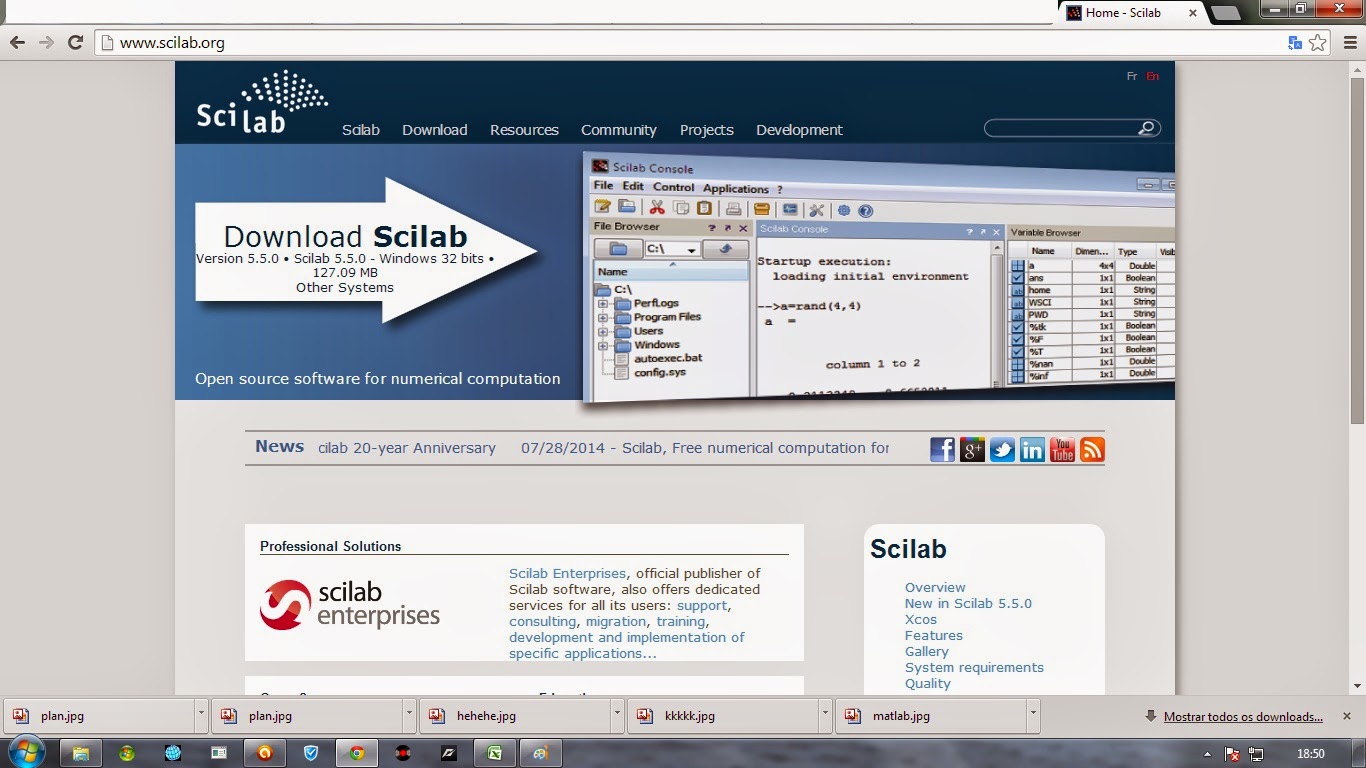Viewport: 1366px width, 768px height.
Task: Click the vertical scrollbar thumb
Action: coord(1357,249)
